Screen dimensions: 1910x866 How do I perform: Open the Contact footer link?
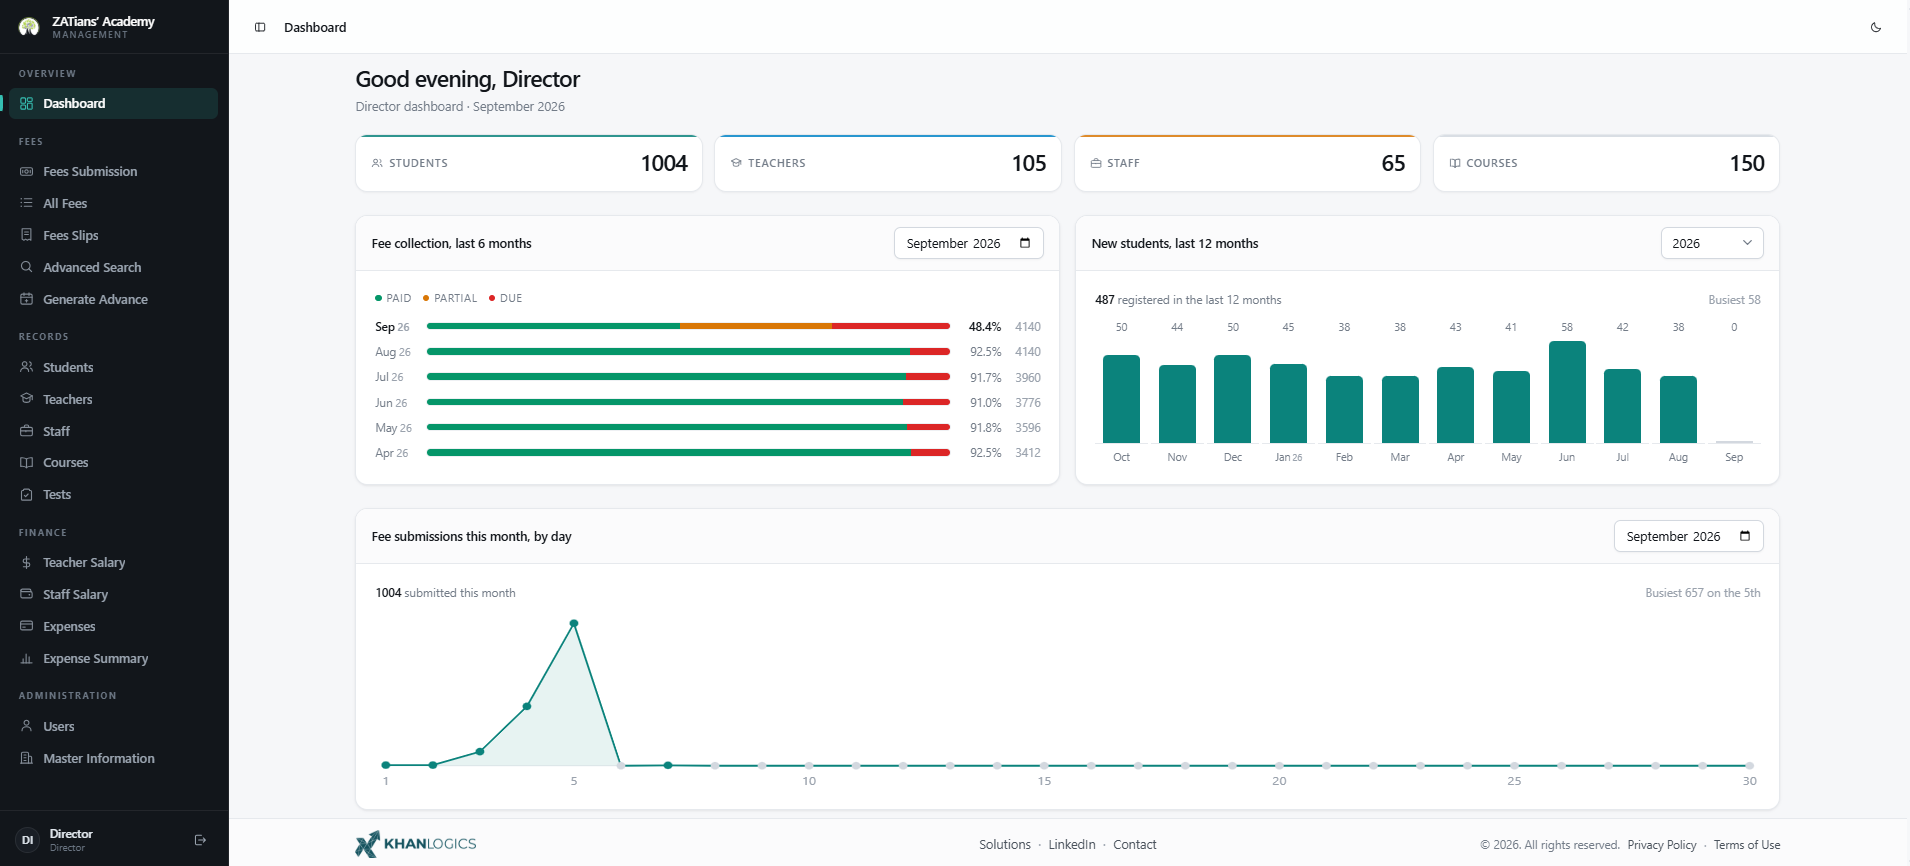click(1135, 845)
